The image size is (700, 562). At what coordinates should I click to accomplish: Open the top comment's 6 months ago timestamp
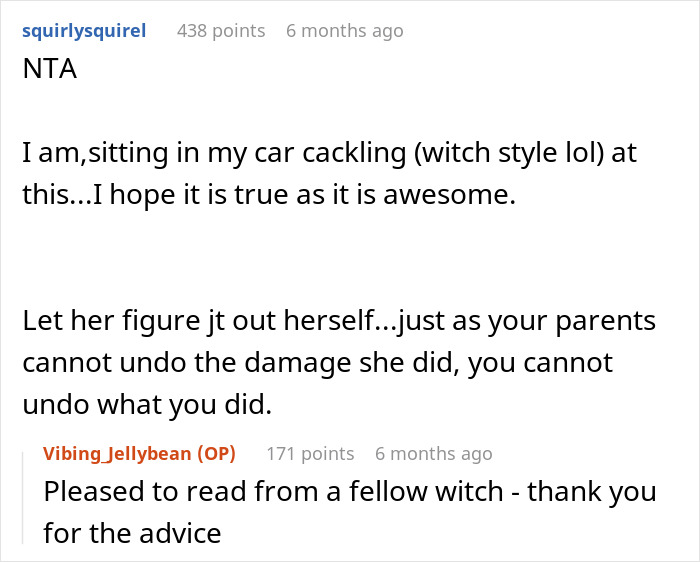(x=345, y=31)
